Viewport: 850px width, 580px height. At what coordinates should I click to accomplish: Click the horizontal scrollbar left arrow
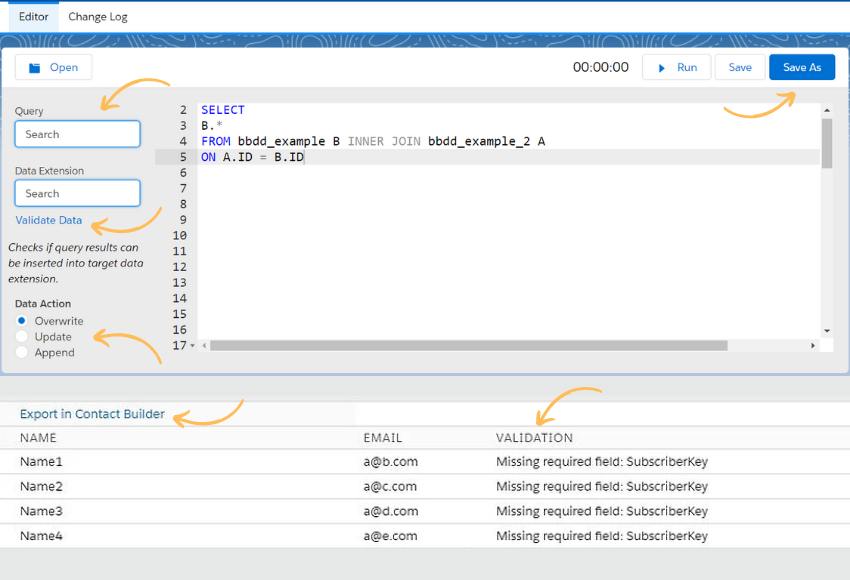point(204,345)
